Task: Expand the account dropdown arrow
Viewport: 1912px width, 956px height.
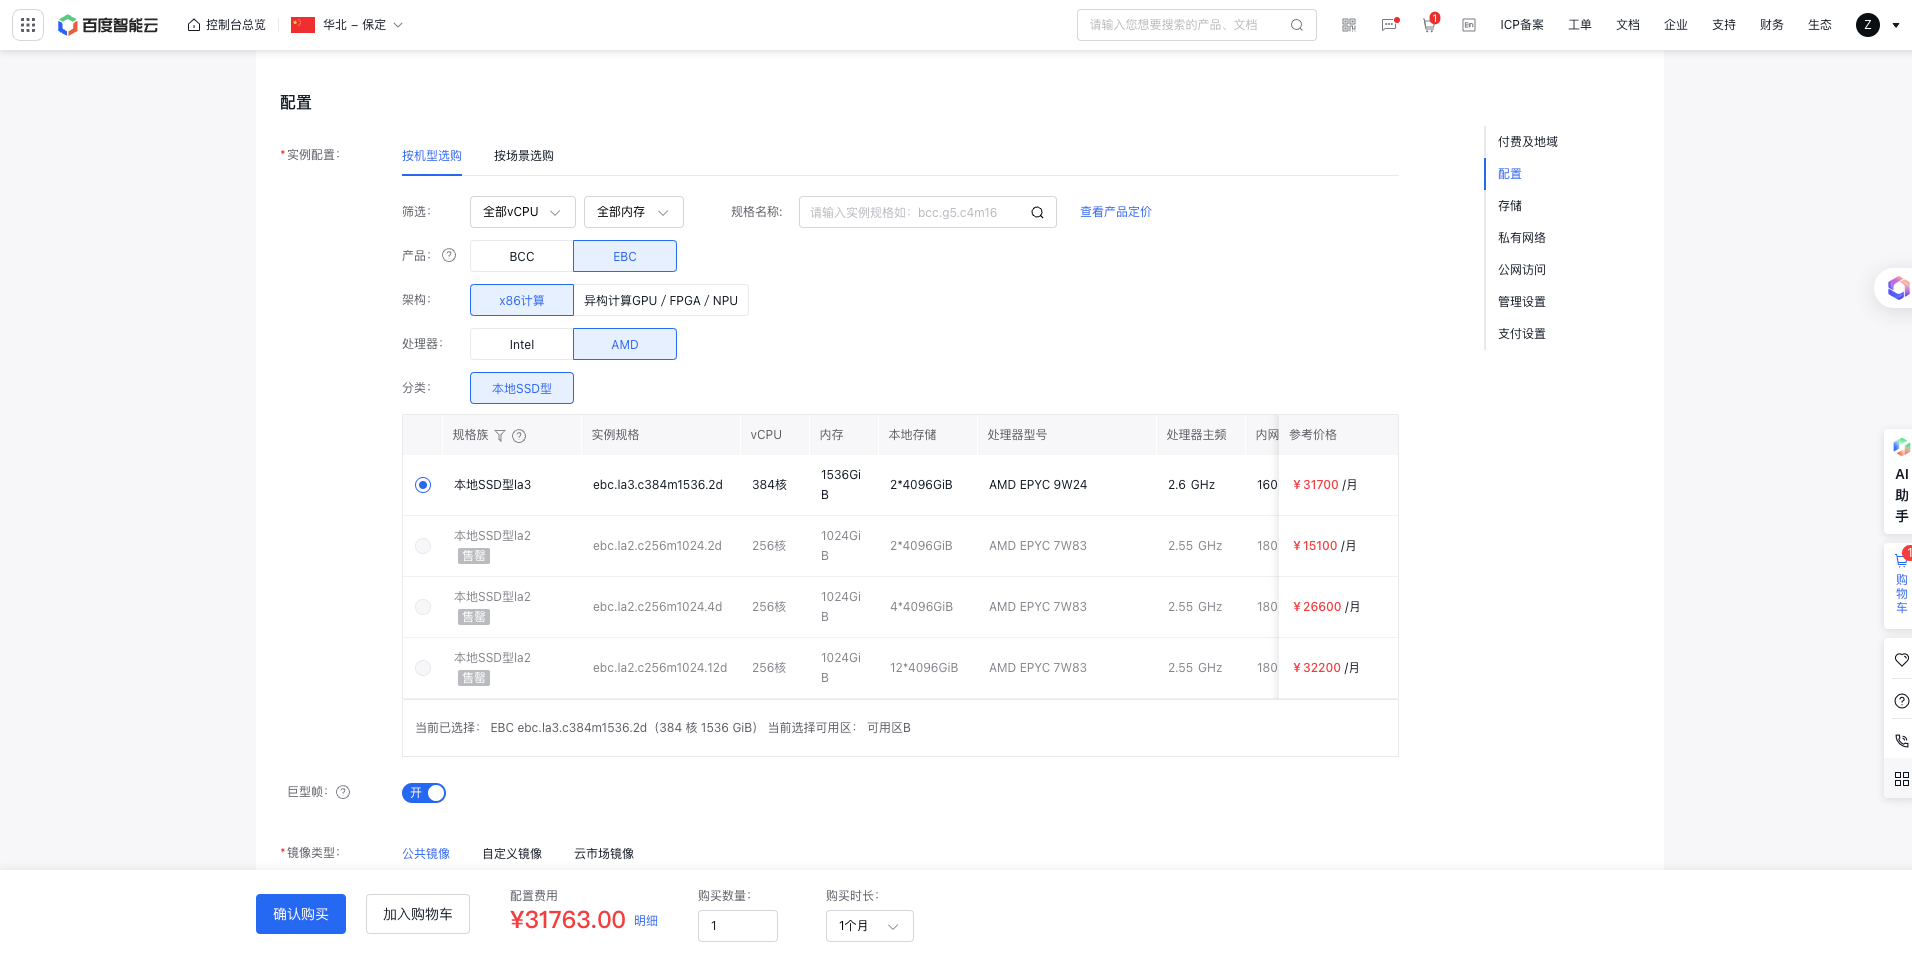Action: pyautogui.click(x=1896, y=25)
